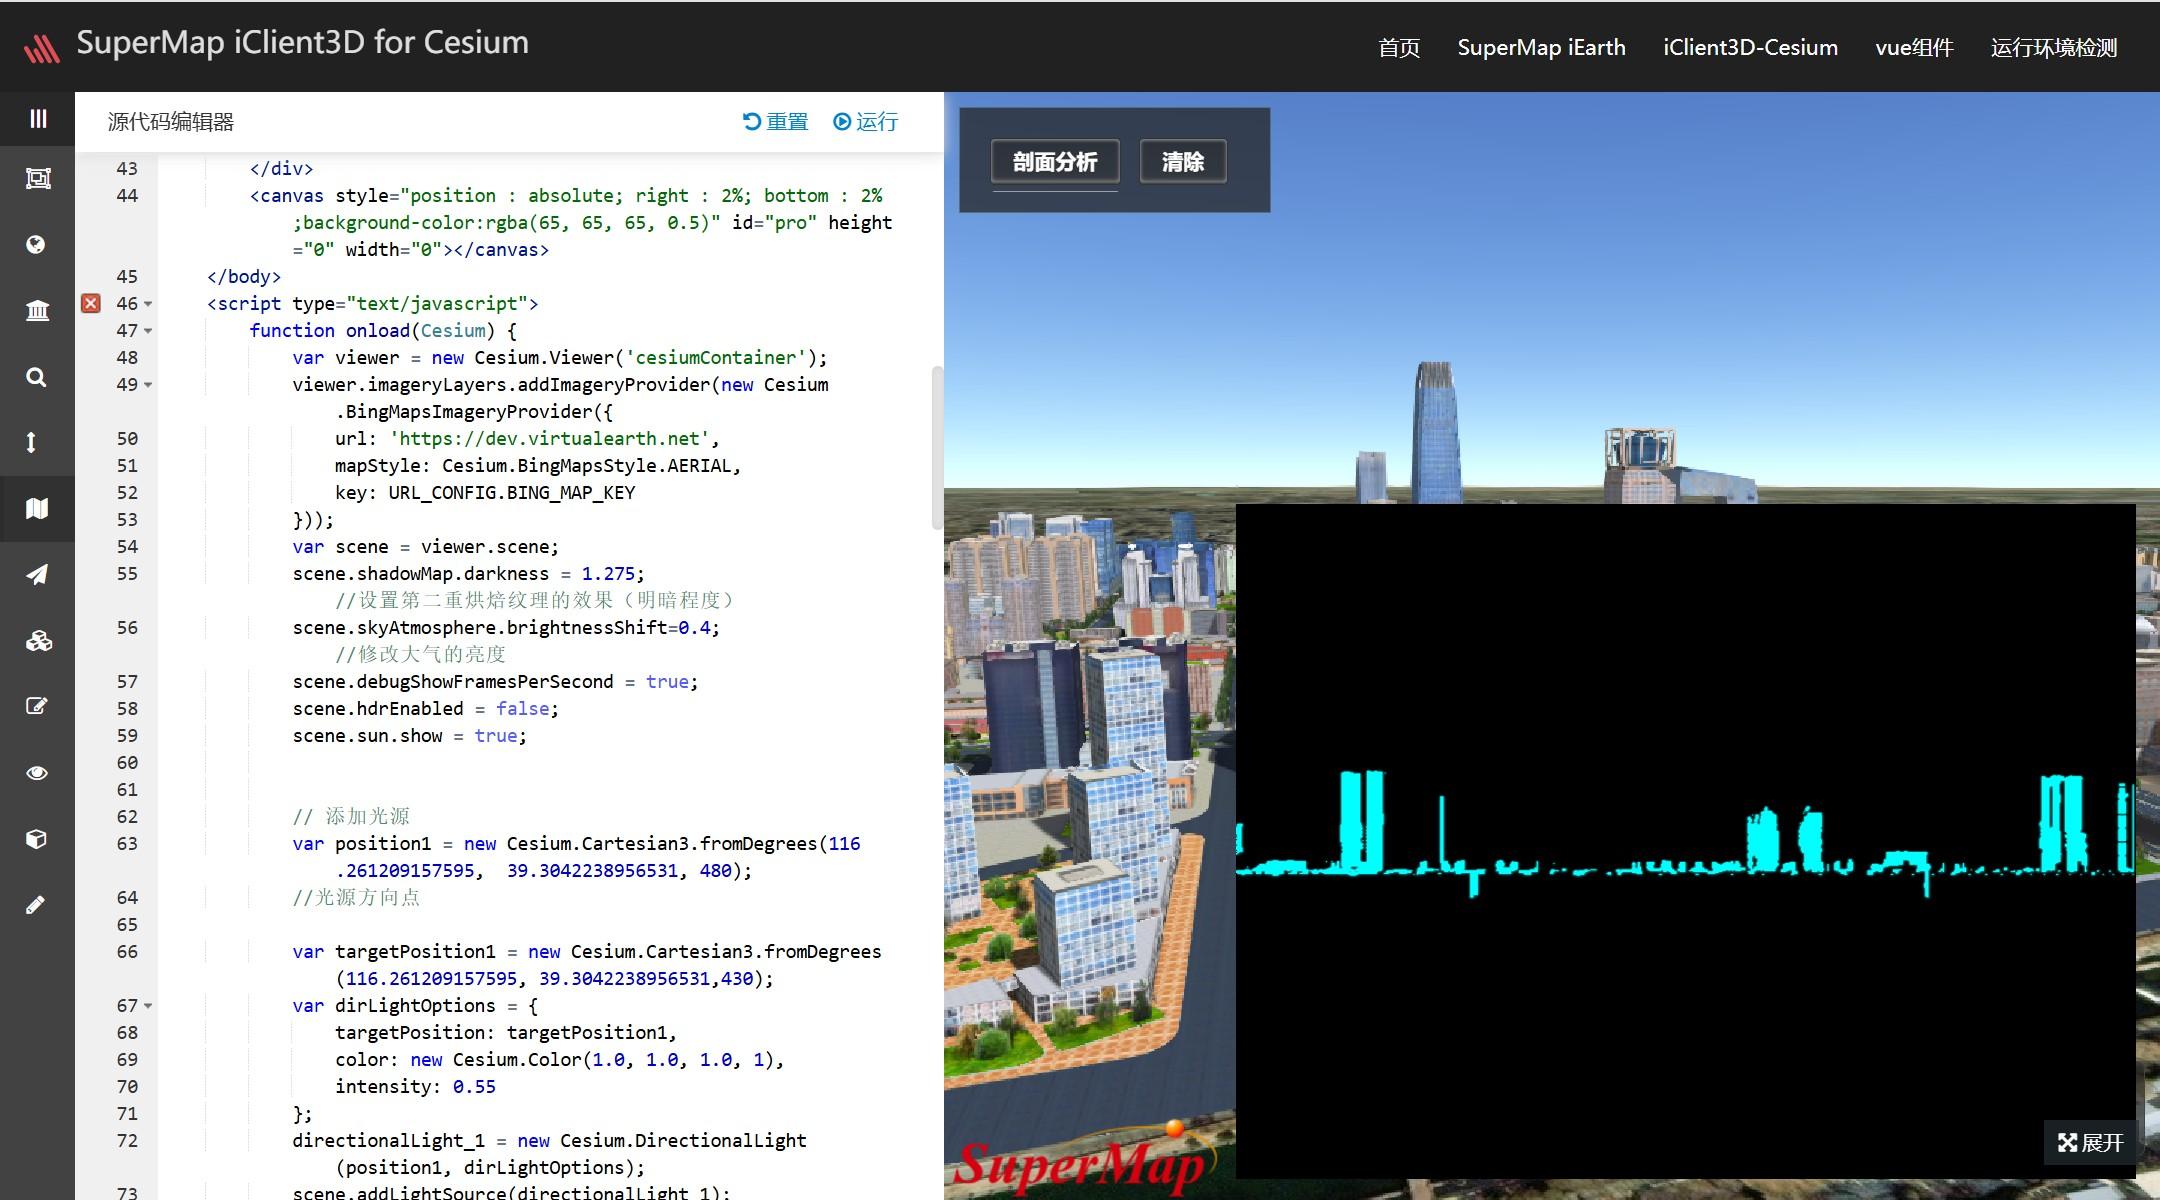Image resolution: width=2160 pixels, height=1200 pixels.
Task: Start 剖面分析 profile analysis
Action: (x=1055, y=161)
